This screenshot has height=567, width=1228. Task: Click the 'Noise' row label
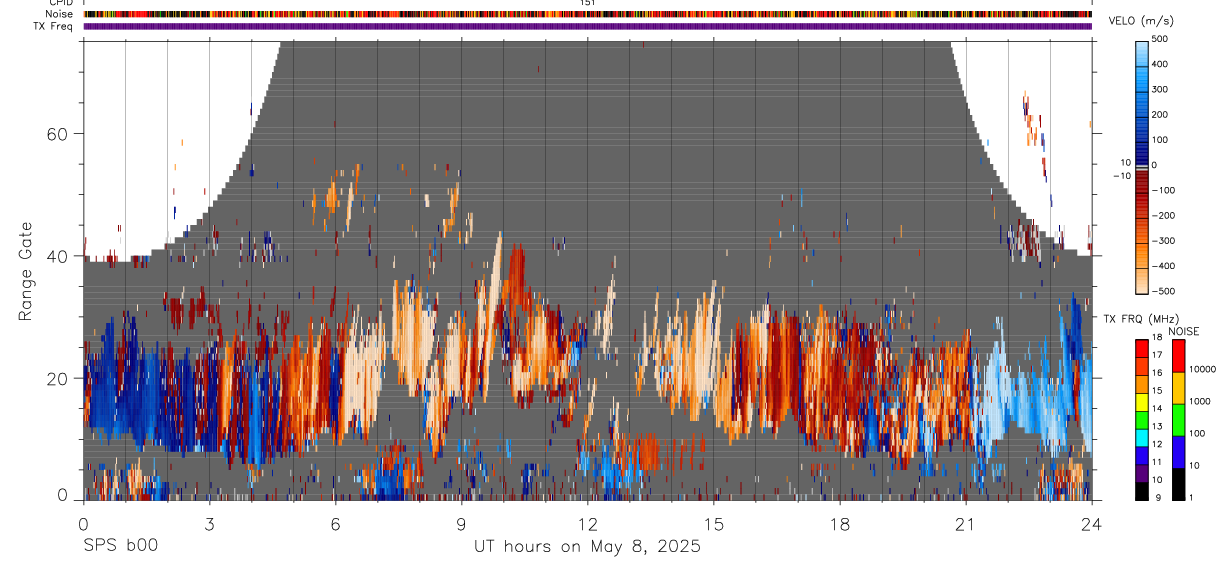pos(60,14)
